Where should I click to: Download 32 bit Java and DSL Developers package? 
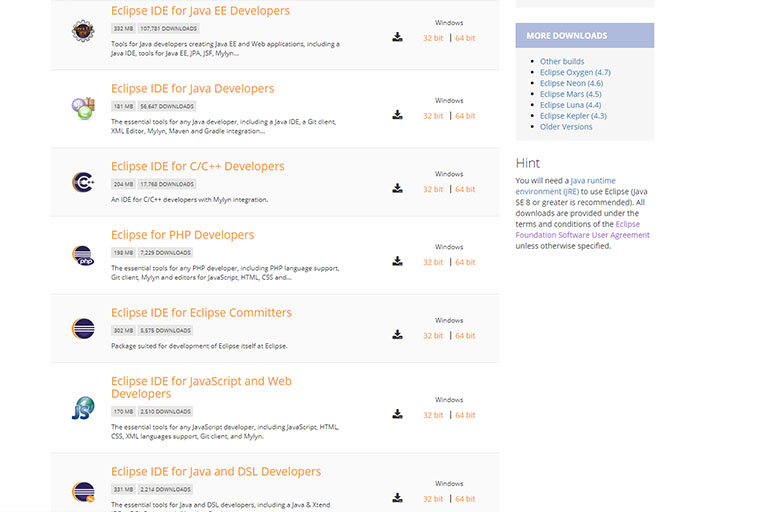[x=433, y=499]
